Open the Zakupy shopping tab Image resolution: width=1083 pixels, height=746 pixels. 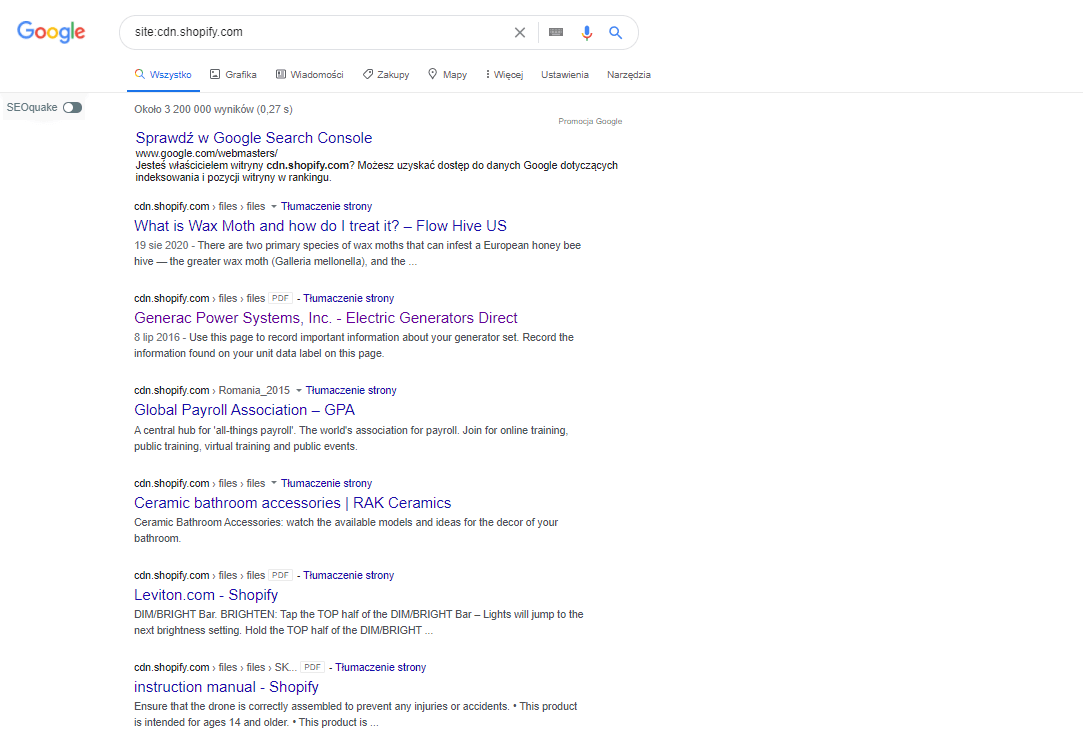[x=386, y=75]
